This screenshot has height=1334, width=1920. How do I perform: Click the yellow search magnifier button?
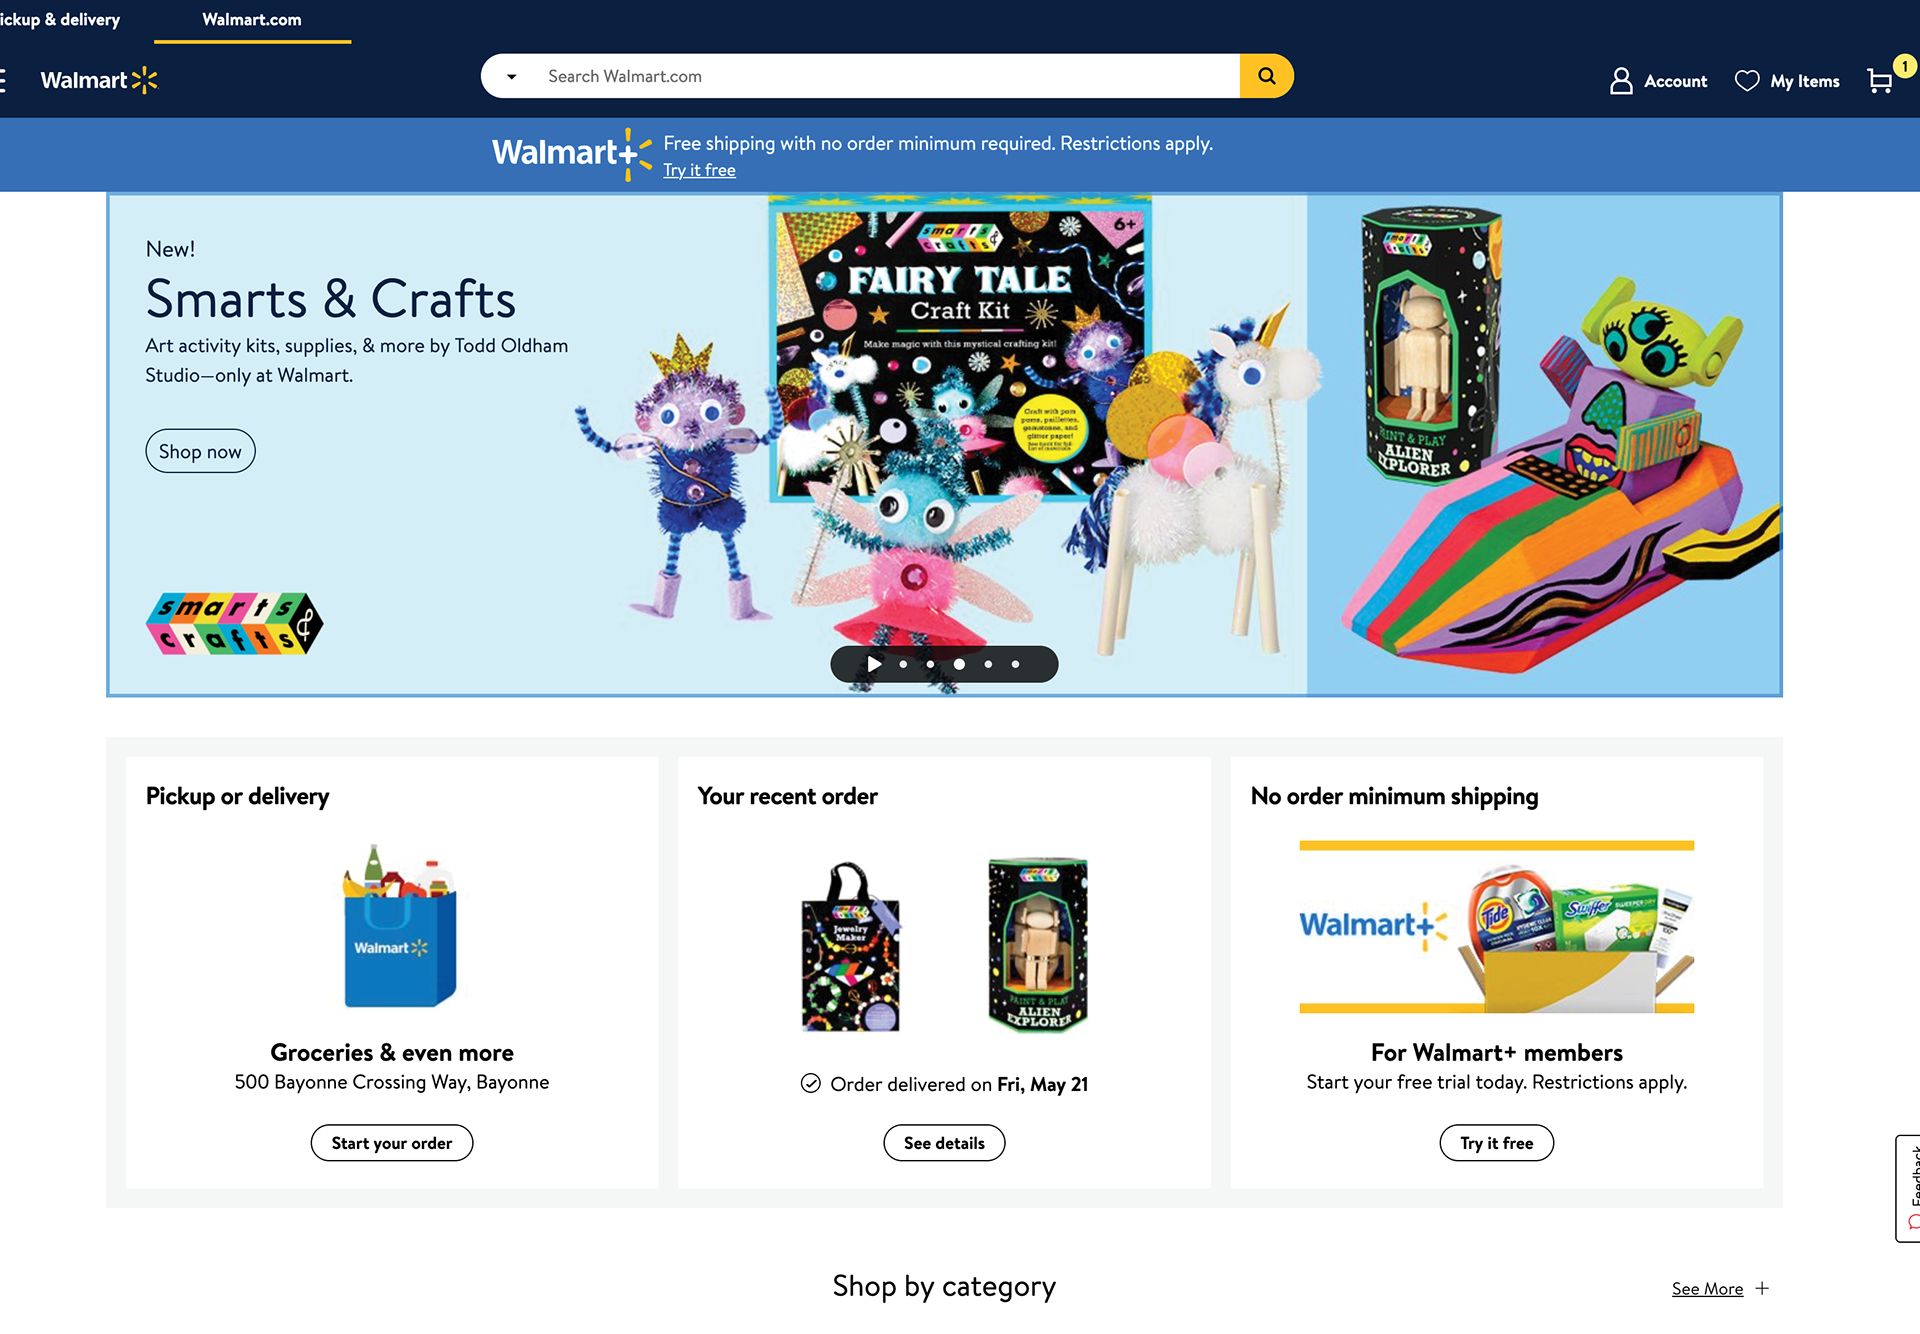1266,76
